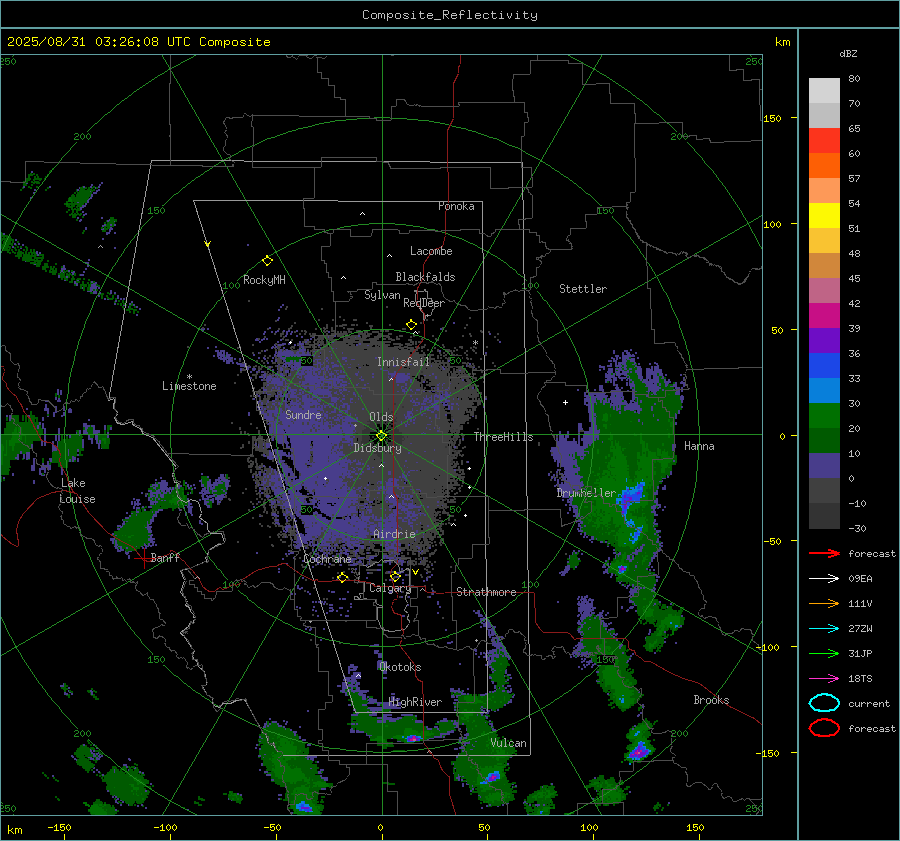
Task: Select the 51 dBZ yellow color swatch
Action: pyautogui.click(x=824, y=215)
